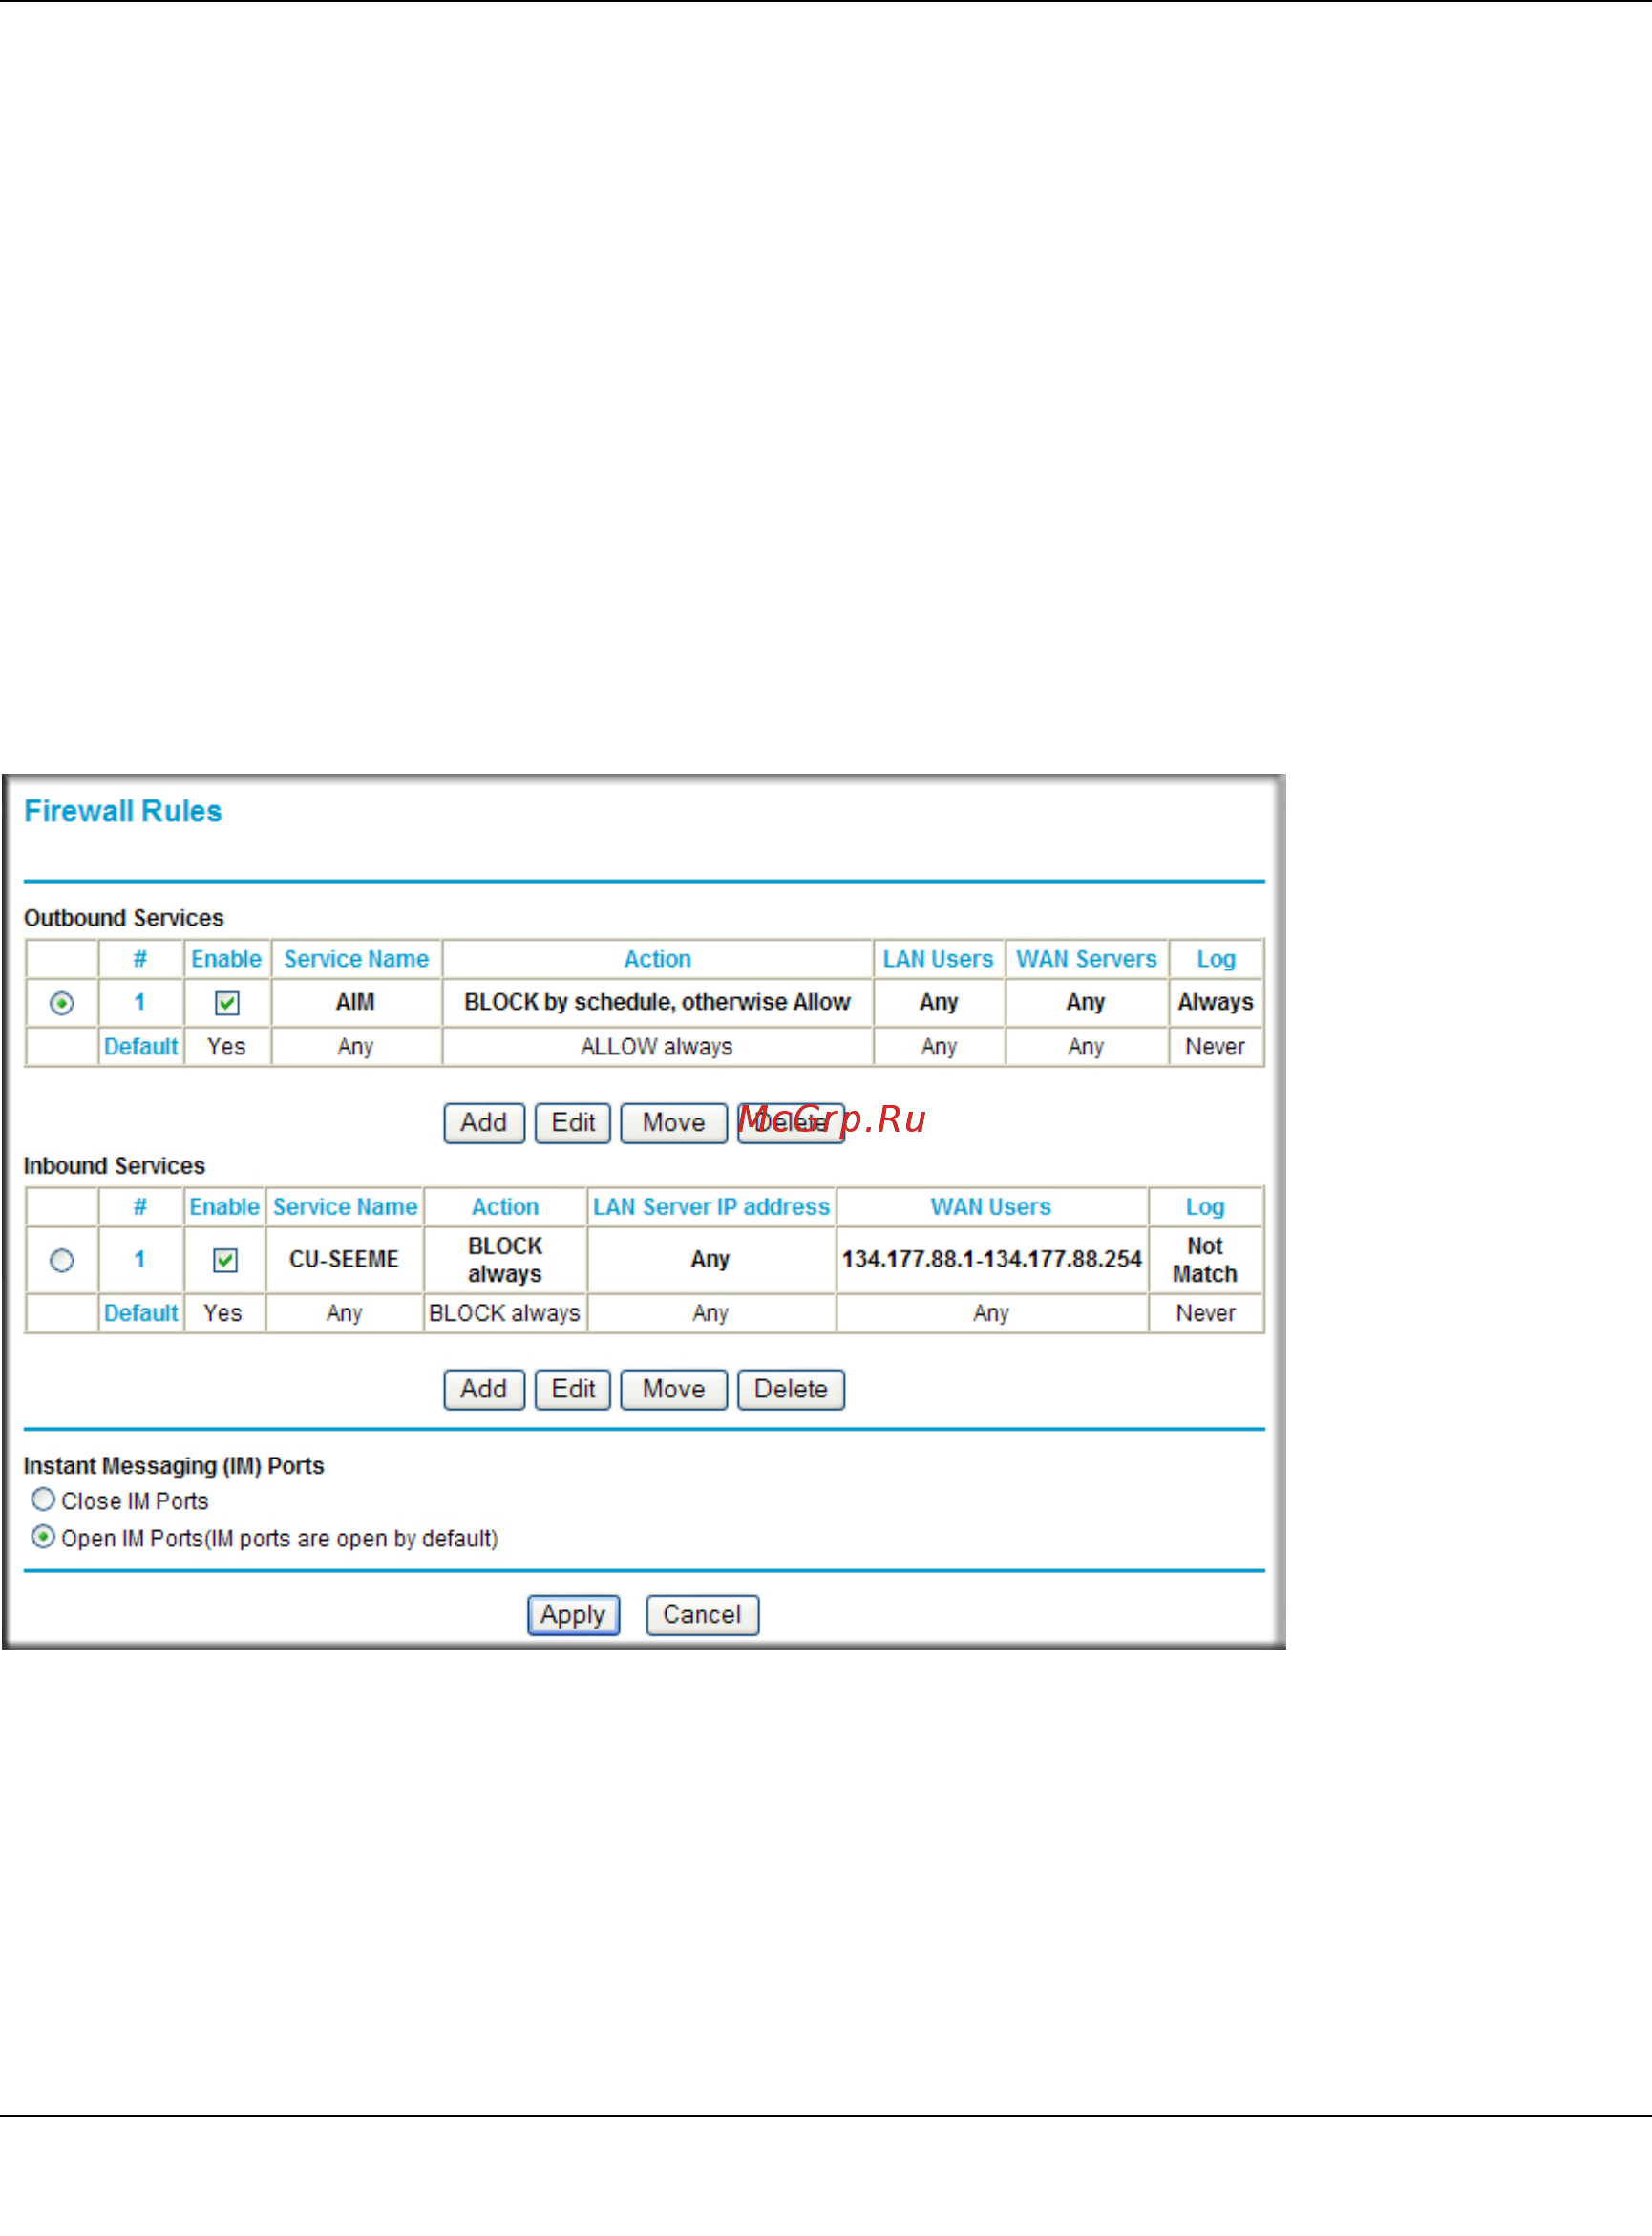
Task: Click the outbound 'Service Name' column header
Action: (356, 959)
